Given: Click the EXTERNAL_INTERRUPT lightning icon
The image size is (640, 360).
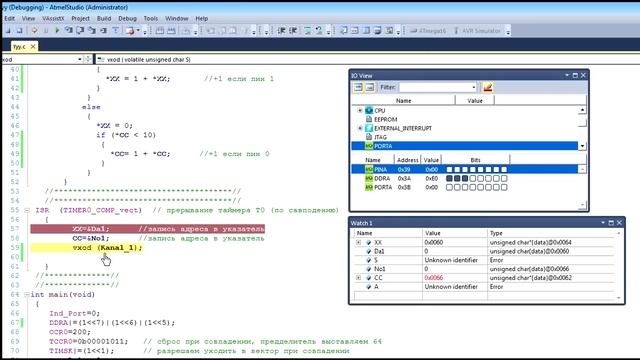Looking at the screenshot, I should coord(369,128).
